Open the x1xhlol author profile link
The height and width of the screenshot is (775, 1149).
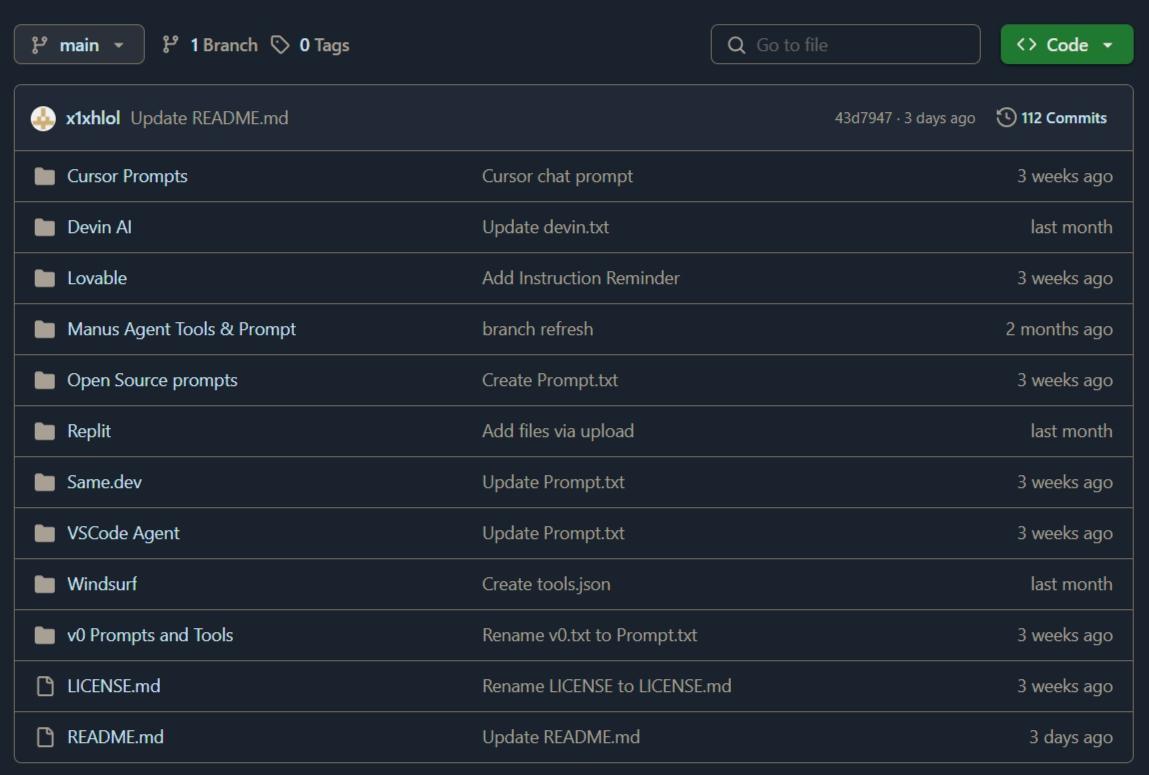pyautogui.click(x=93, y=118)
